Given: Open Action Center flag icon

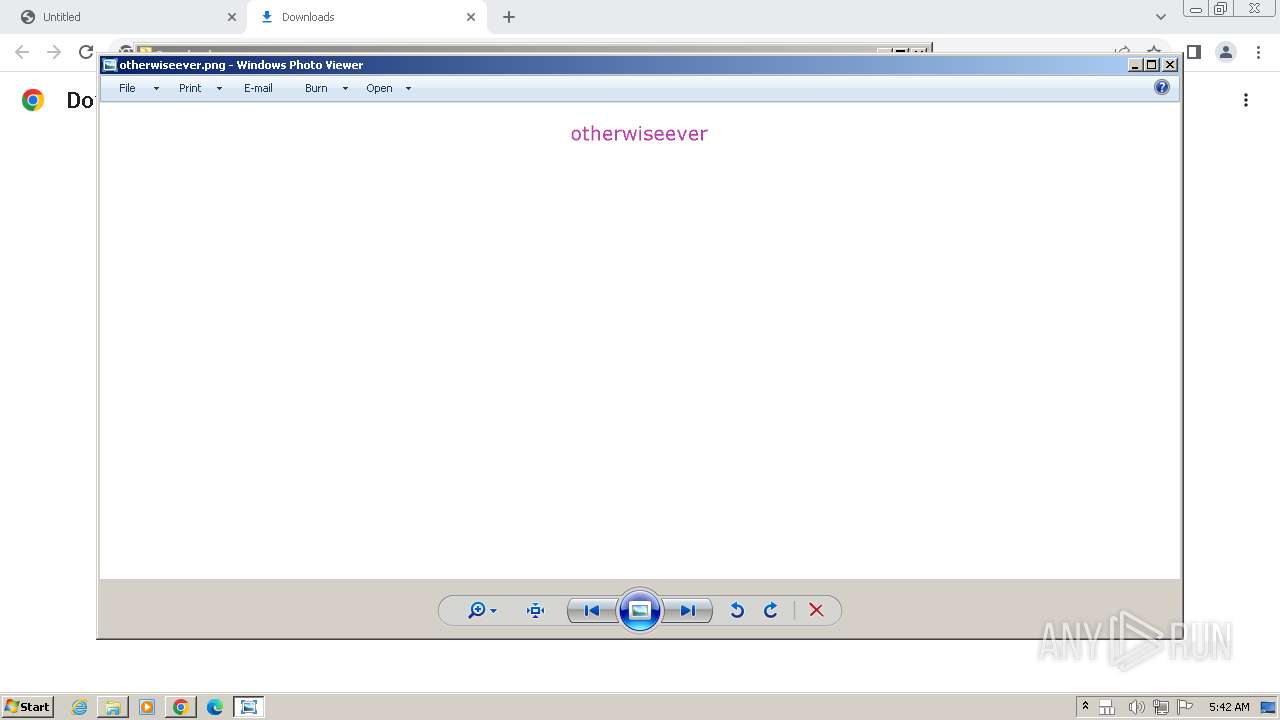Looking at the screenshot, I should [1185, 707].
